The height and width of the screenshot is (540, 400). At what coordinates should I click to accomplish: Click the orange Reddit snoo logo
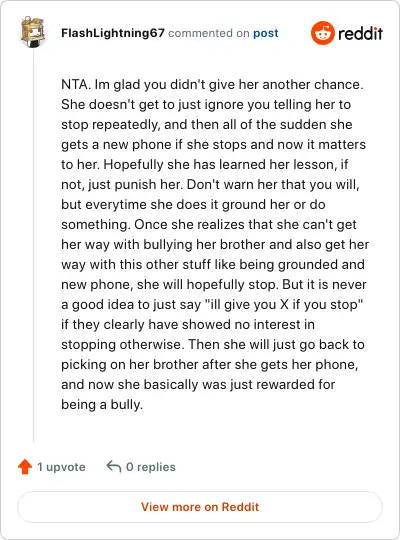click(322, 33)
